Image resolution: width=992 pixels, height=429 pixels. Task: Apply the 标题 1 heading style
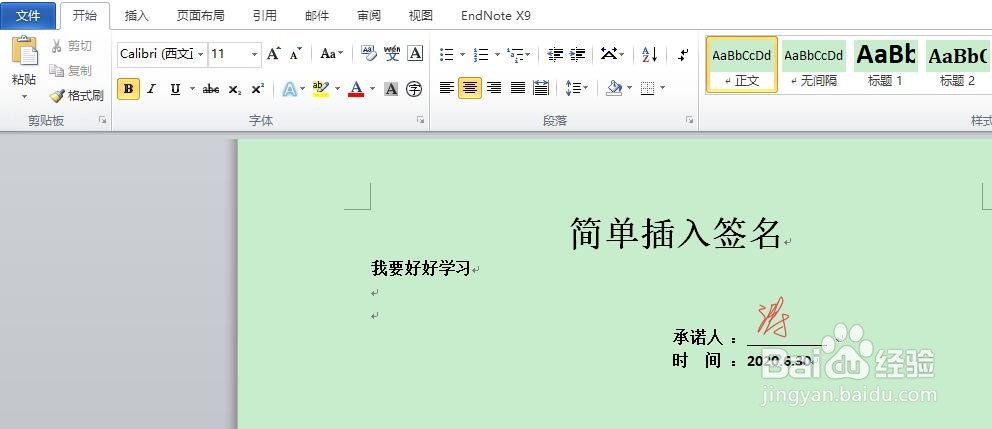pos(886,65)
